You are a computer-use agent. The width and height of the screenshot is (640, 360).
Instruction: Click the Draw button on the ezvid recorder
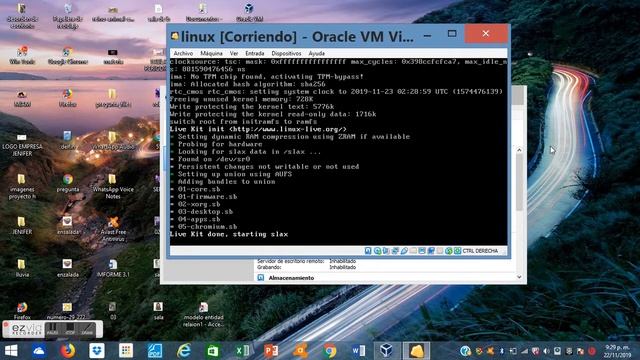(x=87, y=329)
